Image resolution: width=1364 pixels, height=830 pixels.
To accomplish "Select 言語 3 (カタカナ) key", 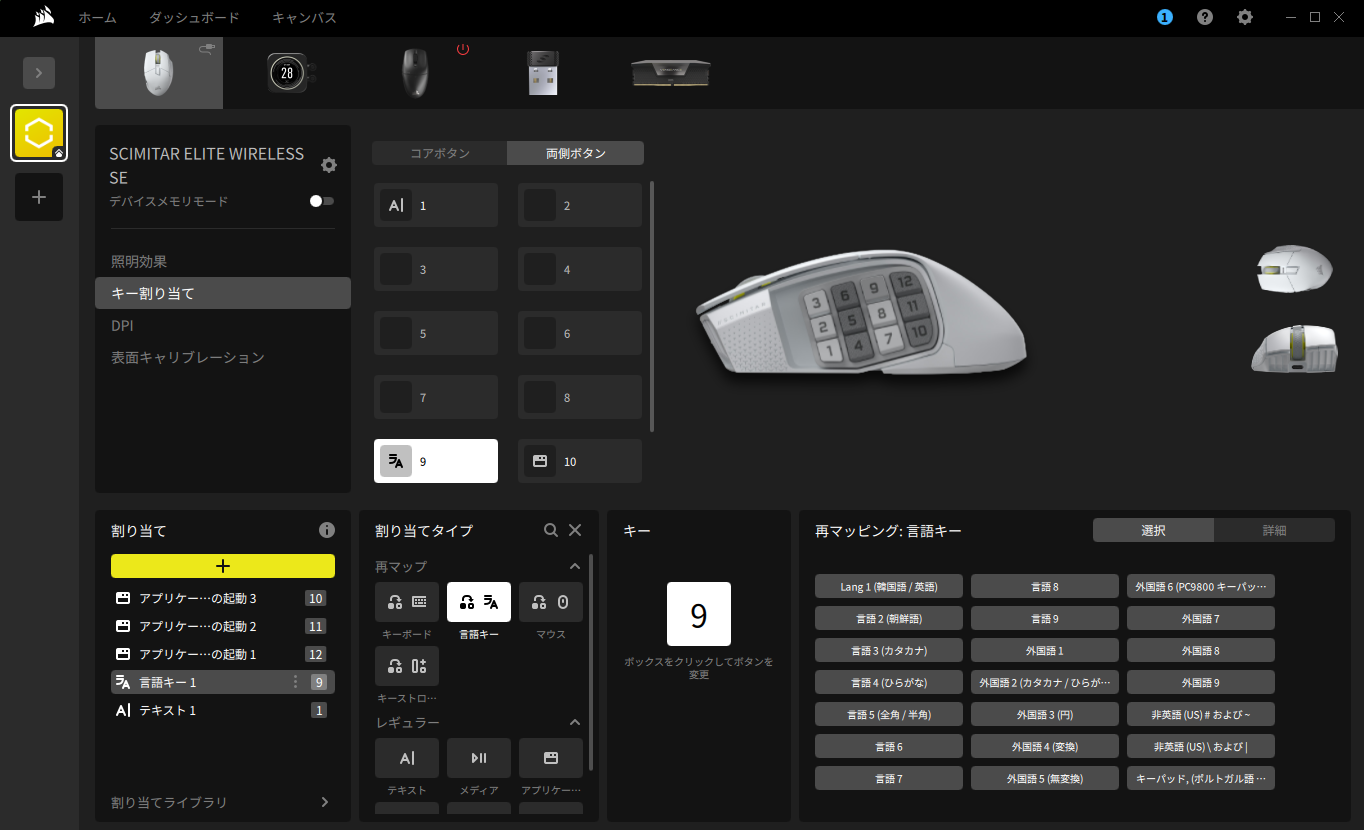I will (x=889, y=650).
